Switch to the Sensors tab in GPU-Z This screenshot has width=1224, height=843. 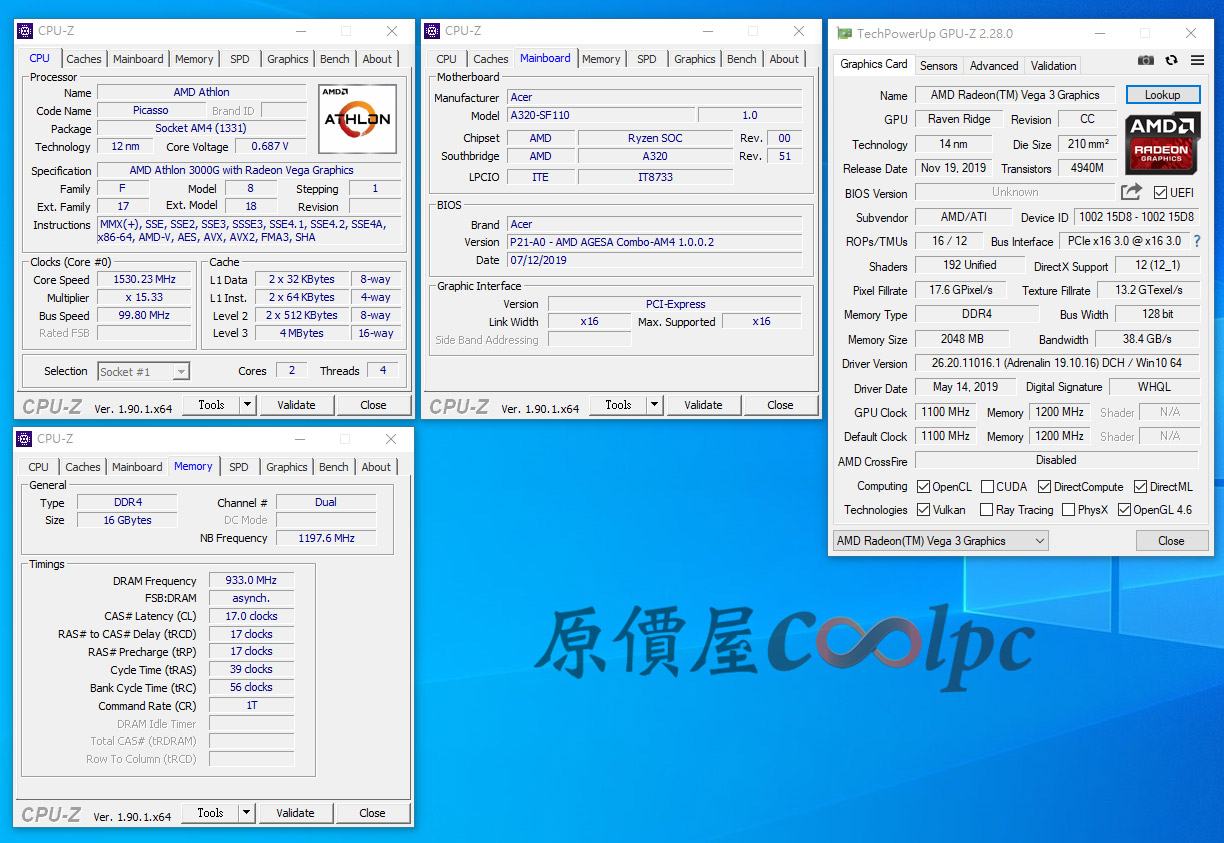(x=938, y=66)
